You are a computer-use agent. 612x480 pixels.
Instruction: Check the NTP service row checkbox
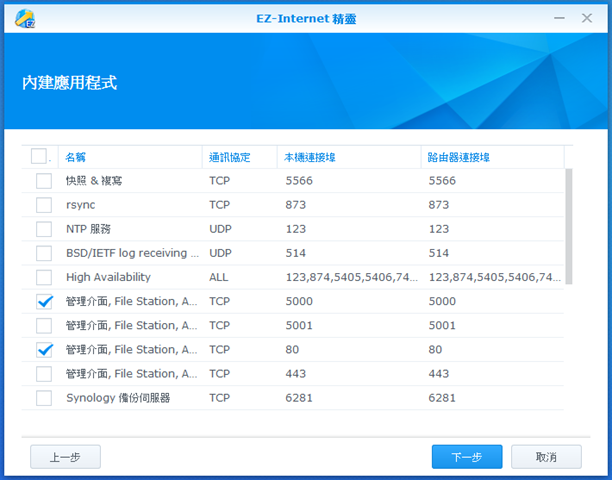click(x=44, y=229)
